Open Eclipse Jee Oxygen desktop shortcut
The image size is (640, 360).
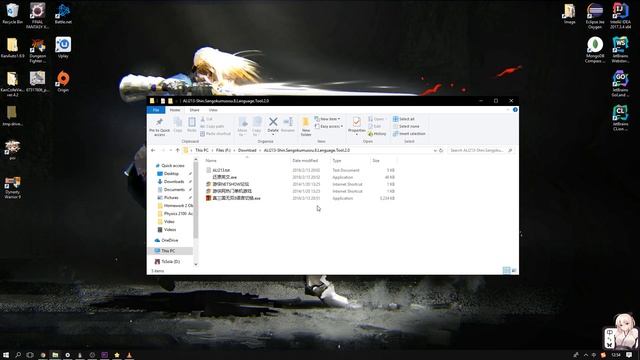click(x=595, y=16)
